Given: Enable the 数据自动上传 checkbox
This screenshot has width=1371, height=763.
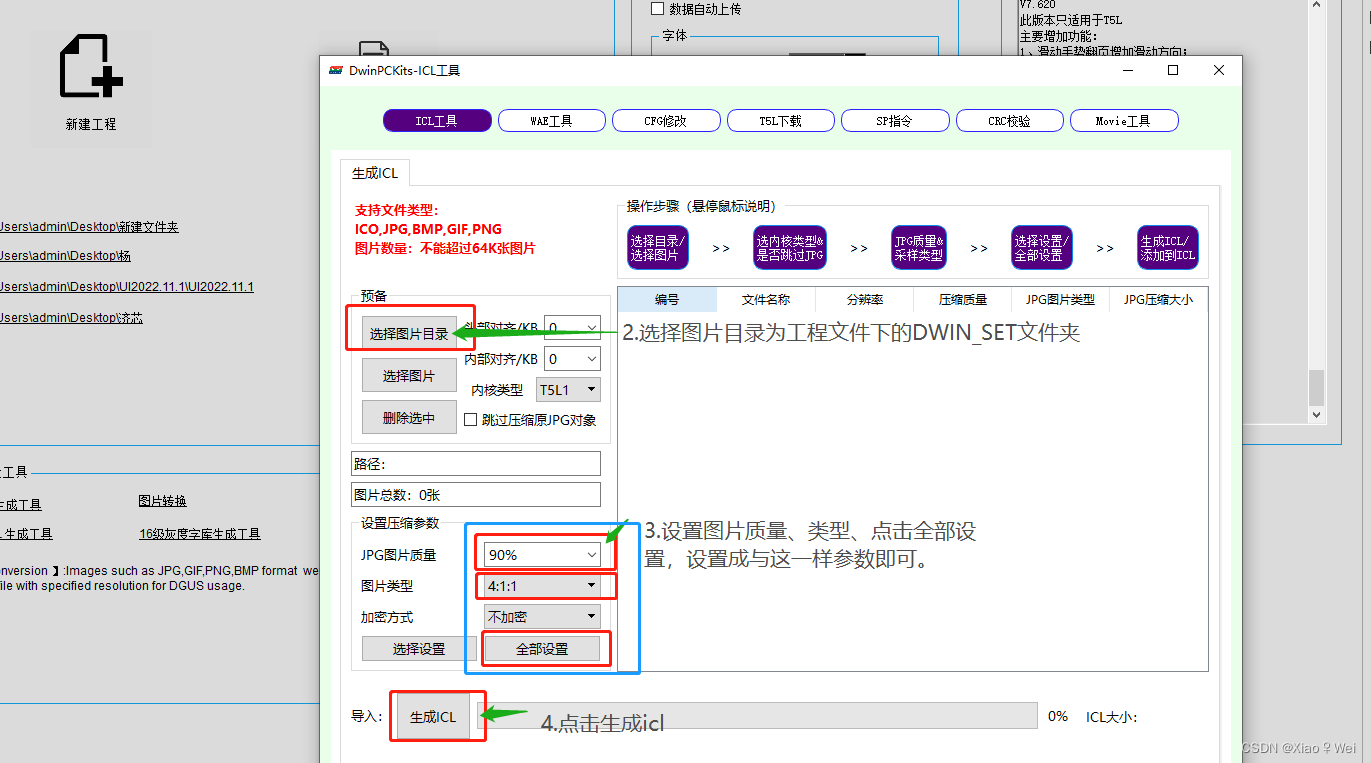Looking at the screenshot, I should pyautogui.click(x=657, y=9).
